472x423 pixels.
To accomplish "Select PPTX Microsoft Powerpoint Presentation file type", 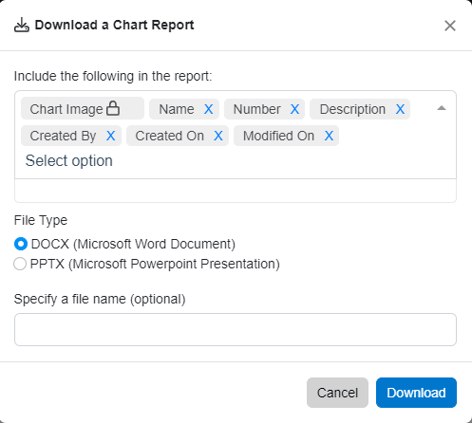I will coord(20,264).
